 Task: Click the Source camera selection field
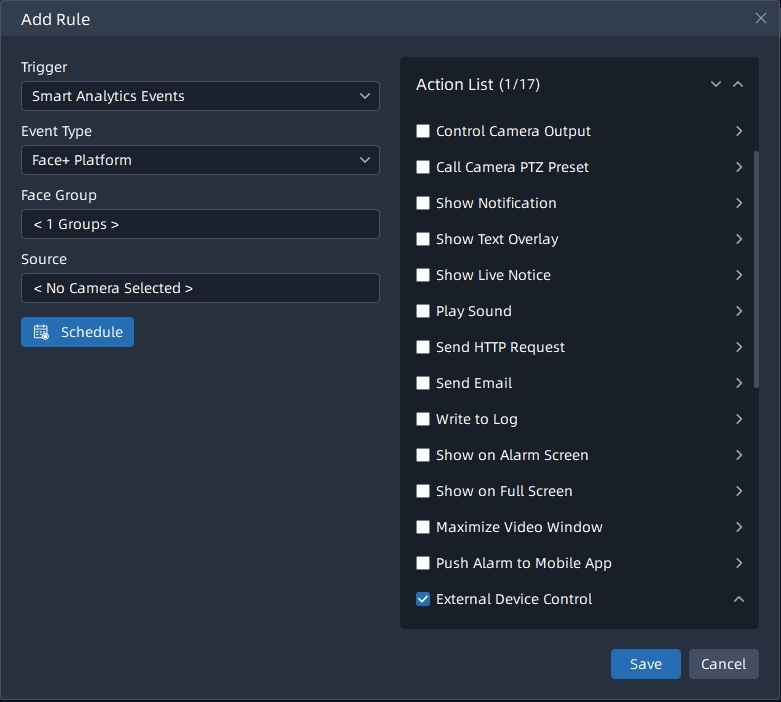[200, 288]
